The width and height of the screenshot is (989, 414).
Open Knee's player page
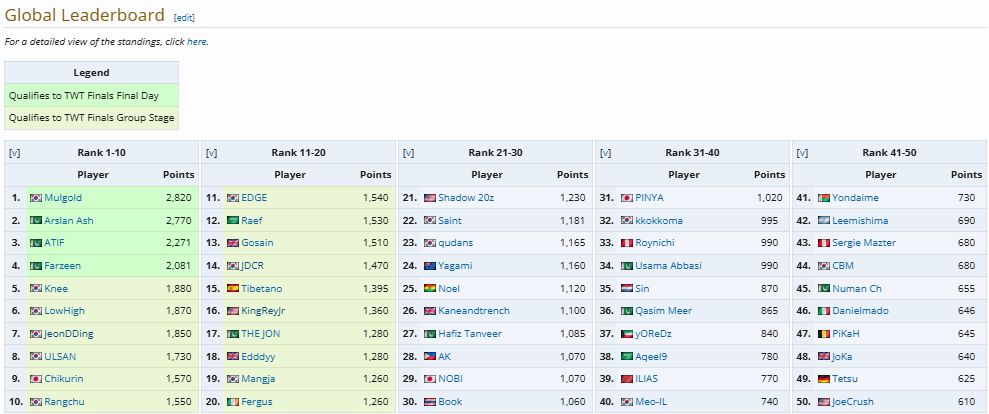tap(56, 289)
